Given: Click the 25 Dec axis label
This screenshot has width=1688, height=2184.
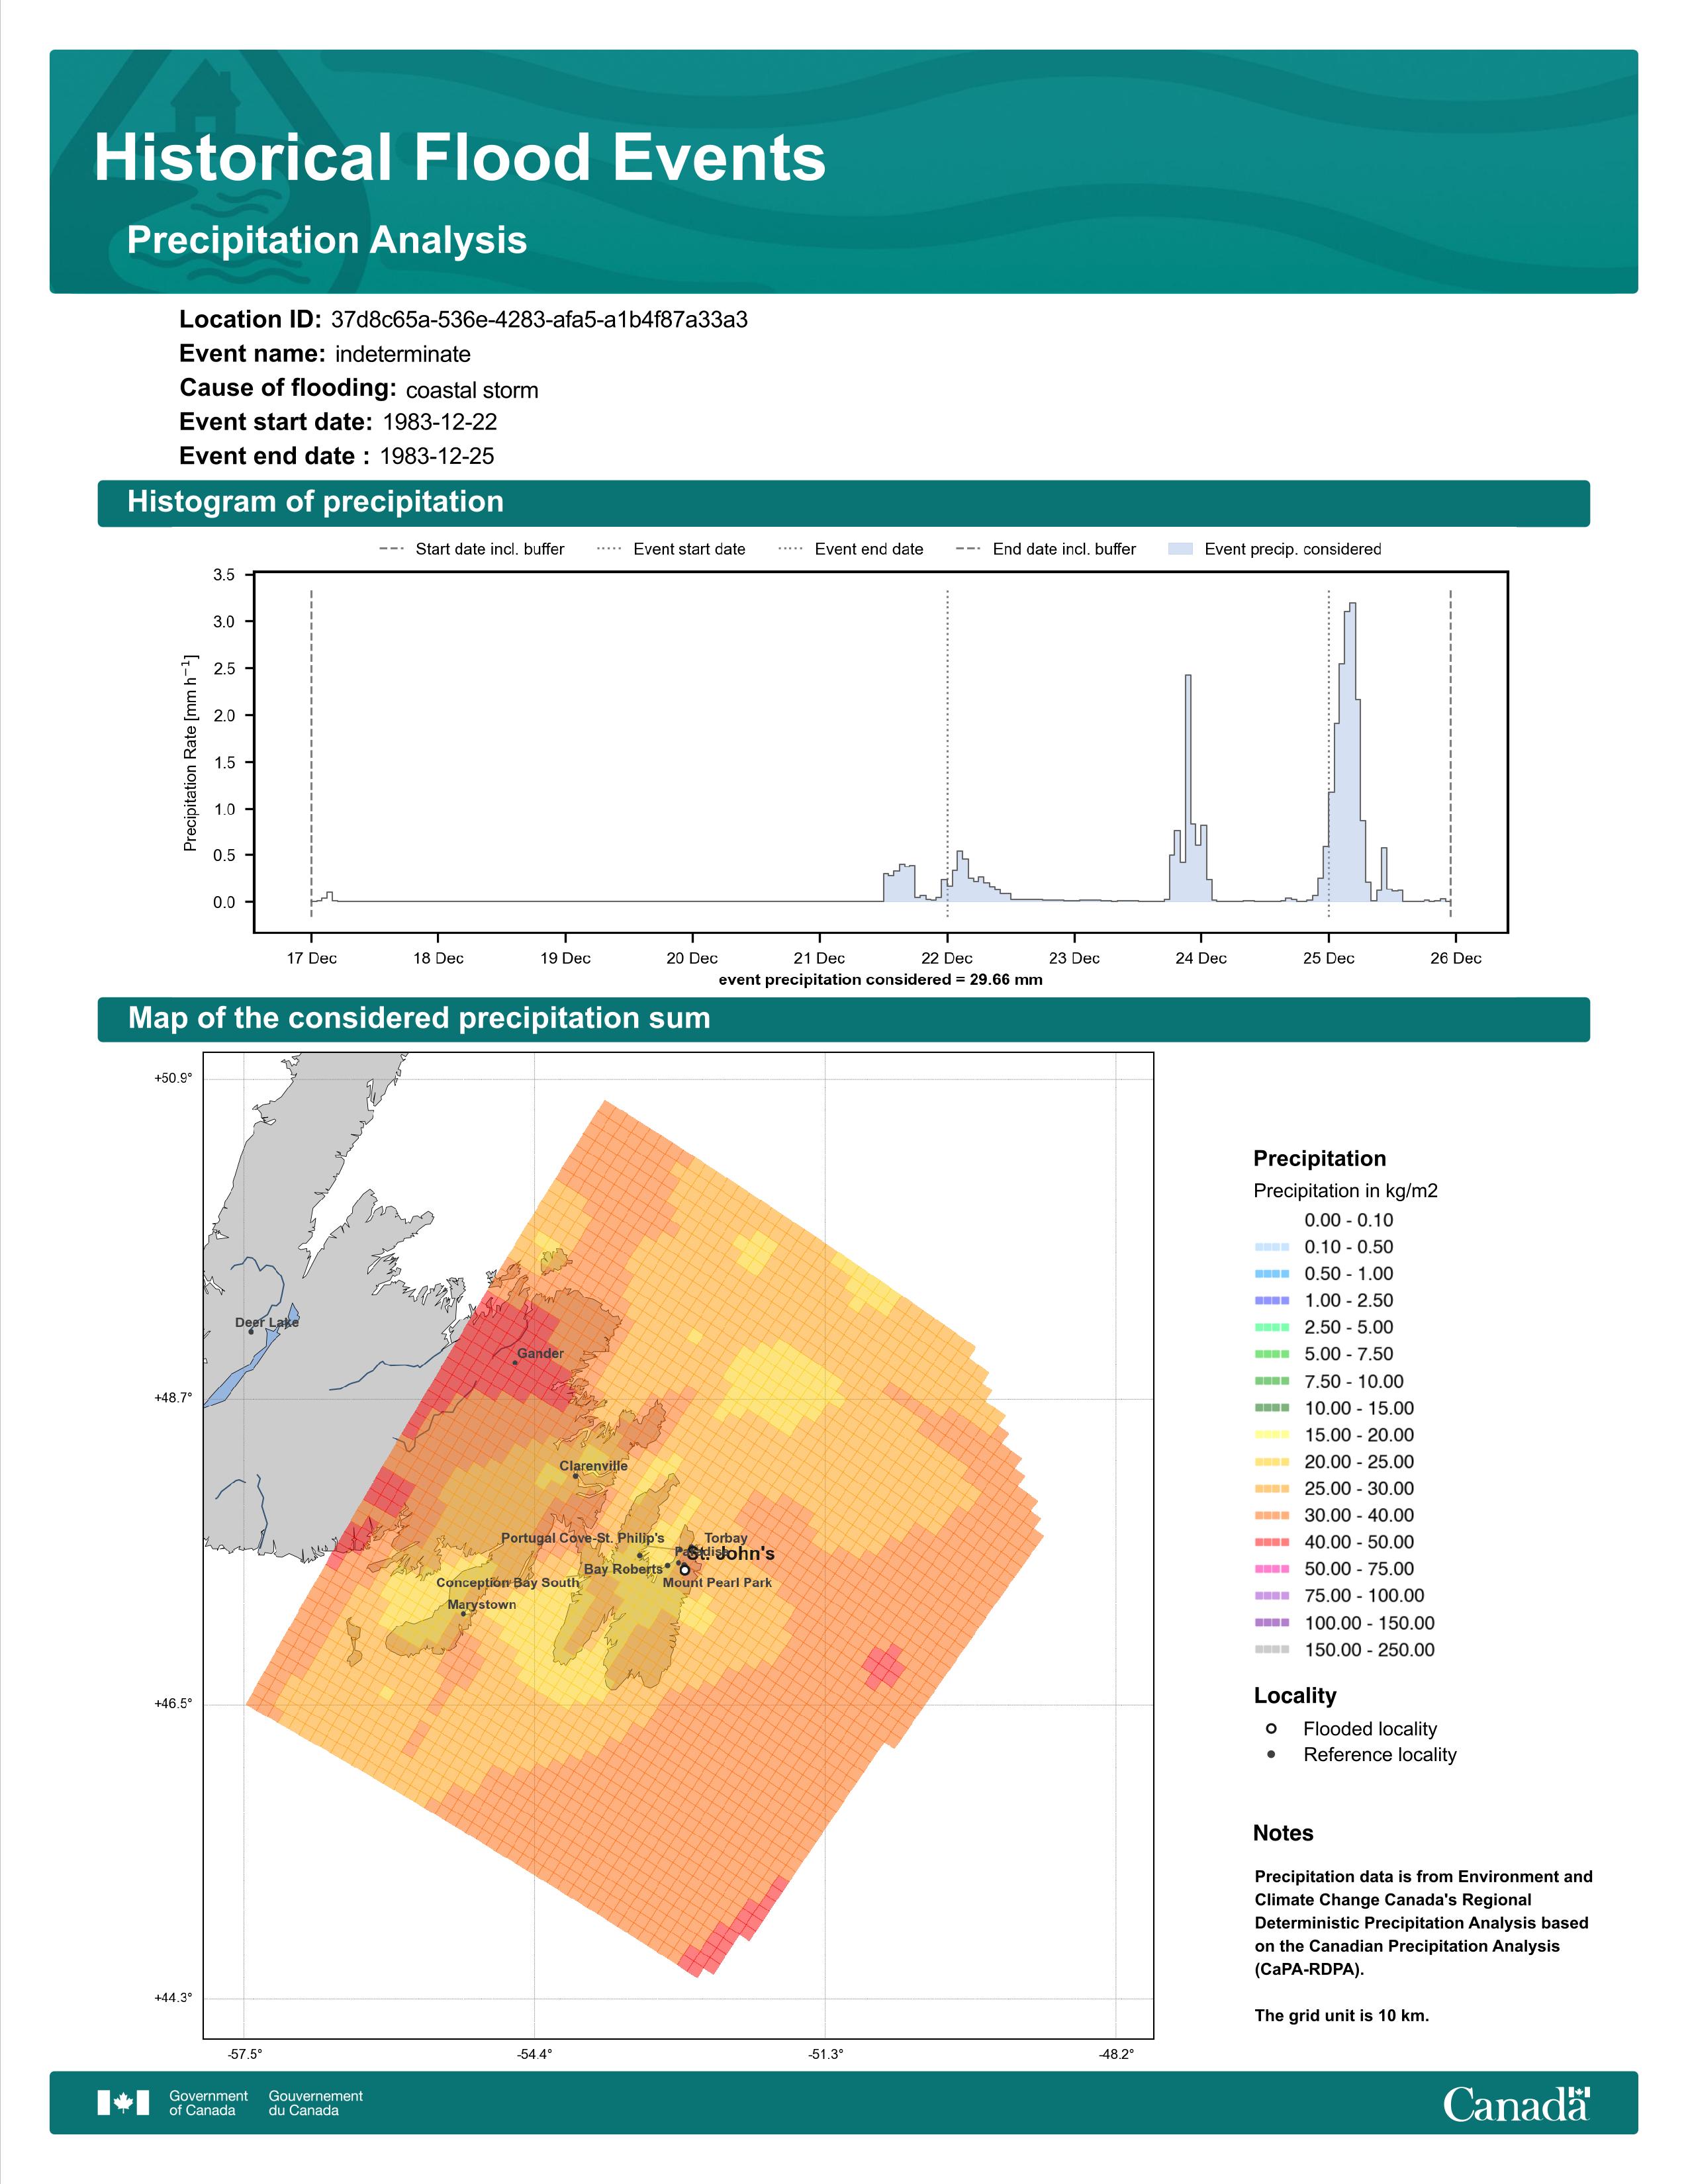Looking at the screenshot, I should [x=1329, y=958].
